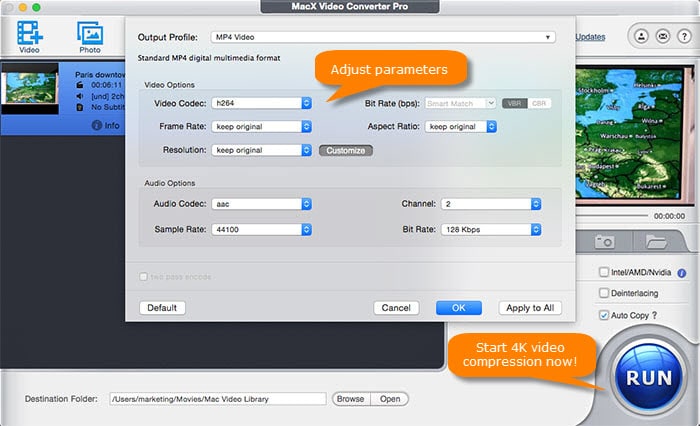Open the Audio Codec dropdown
The height and width of the screenshot is (426, 700).
[262, 204]
